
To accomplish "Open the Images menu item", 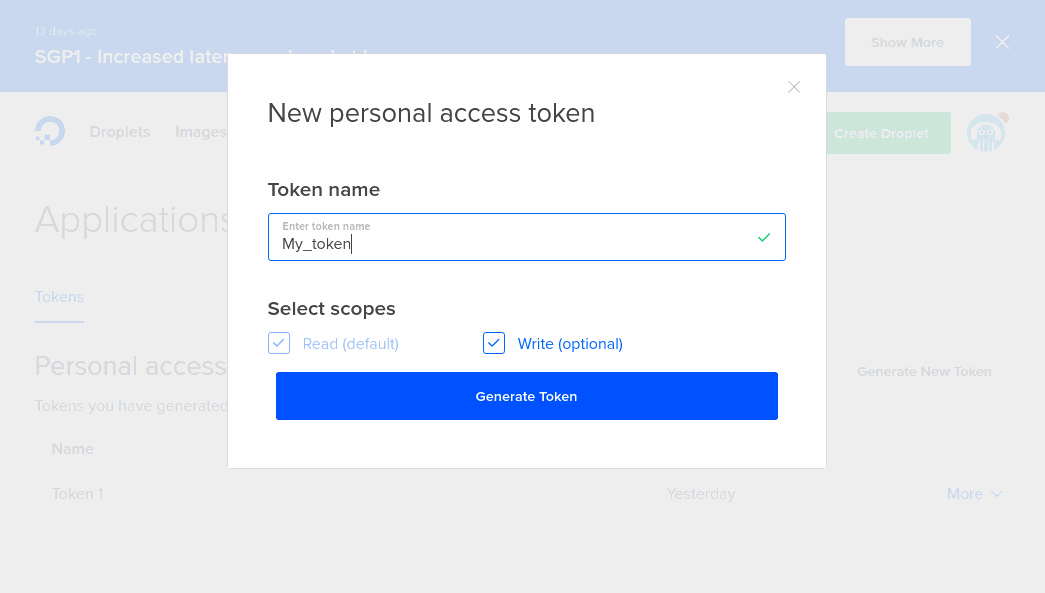I will click(201, 132).
